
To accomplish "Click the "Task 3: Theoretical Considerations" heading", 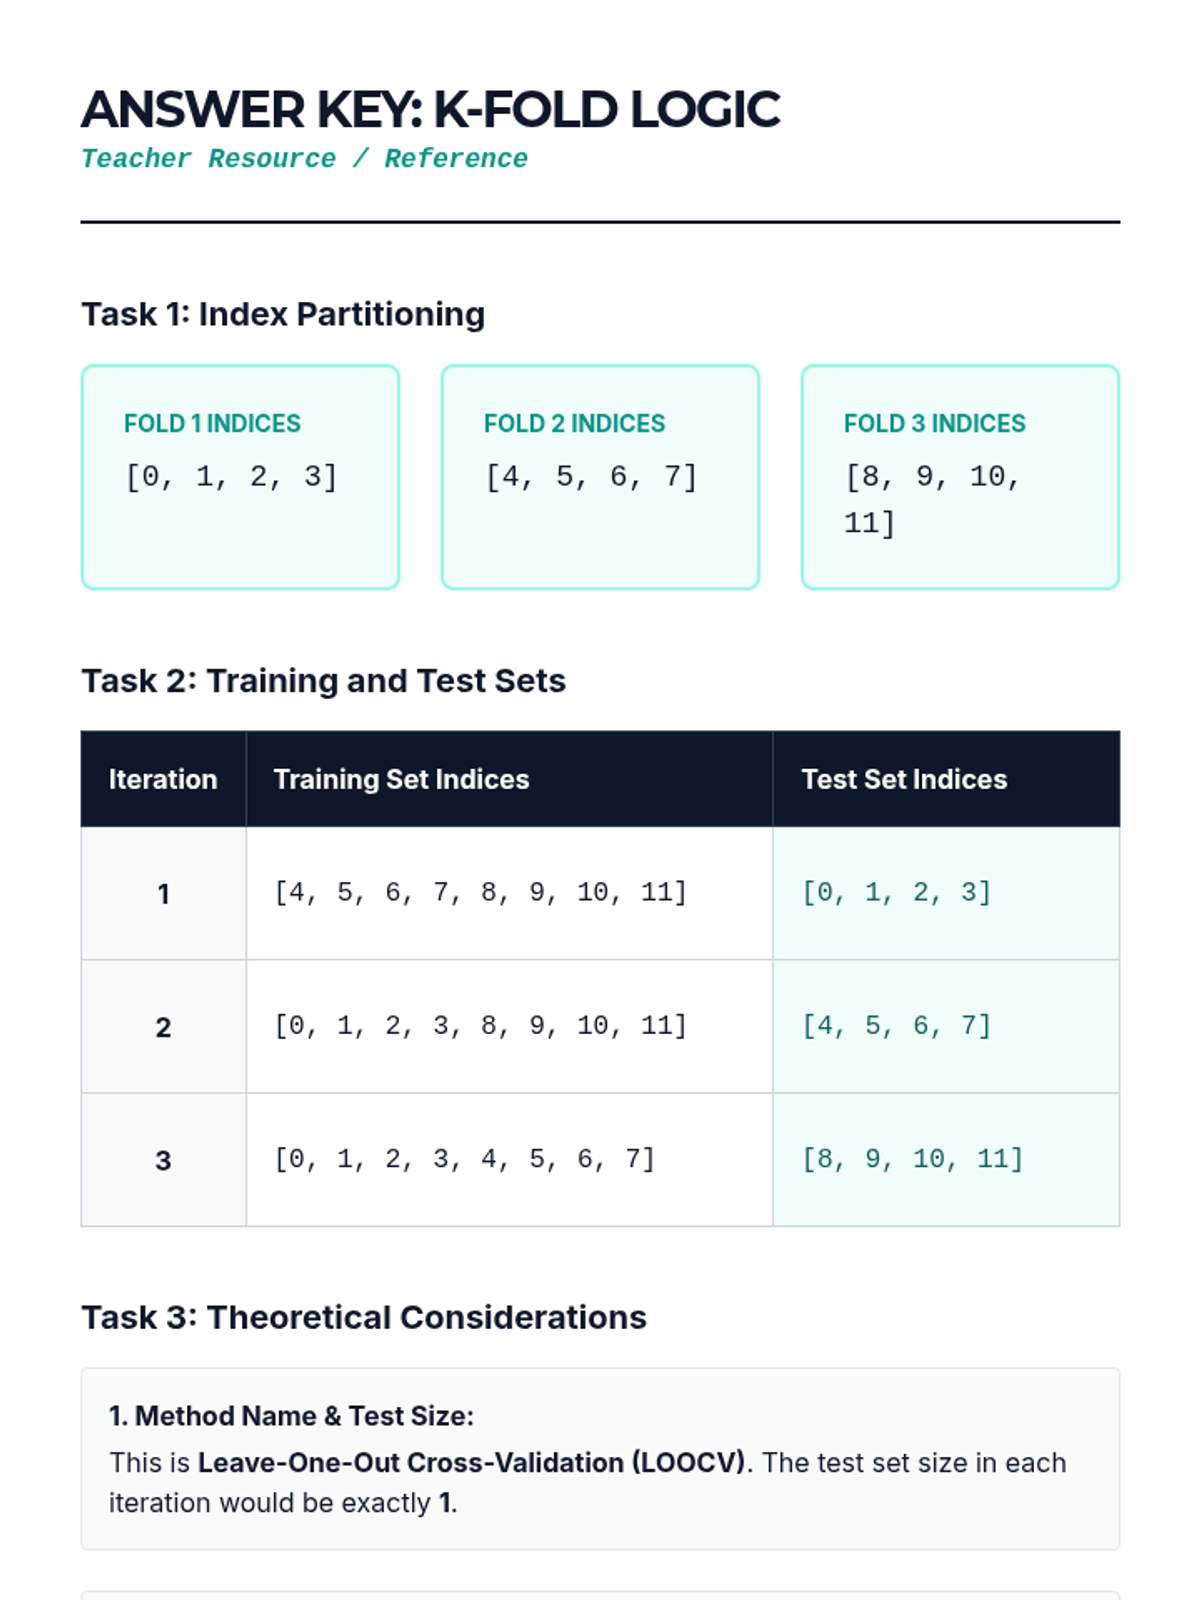I will point(364,1318).
